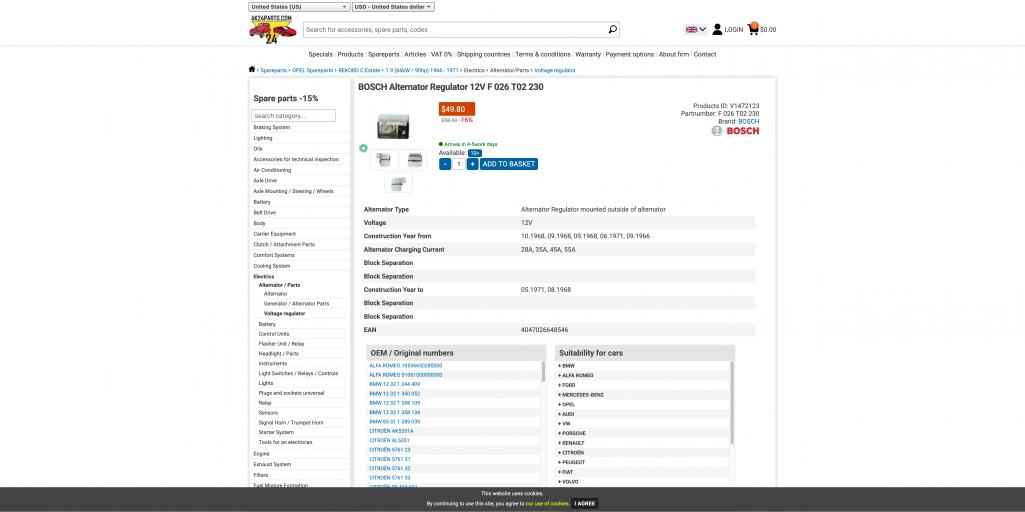Go to the breadcrumb home icon
The width and height of the screenshot is (1025, 512).
tap(252, 69)
